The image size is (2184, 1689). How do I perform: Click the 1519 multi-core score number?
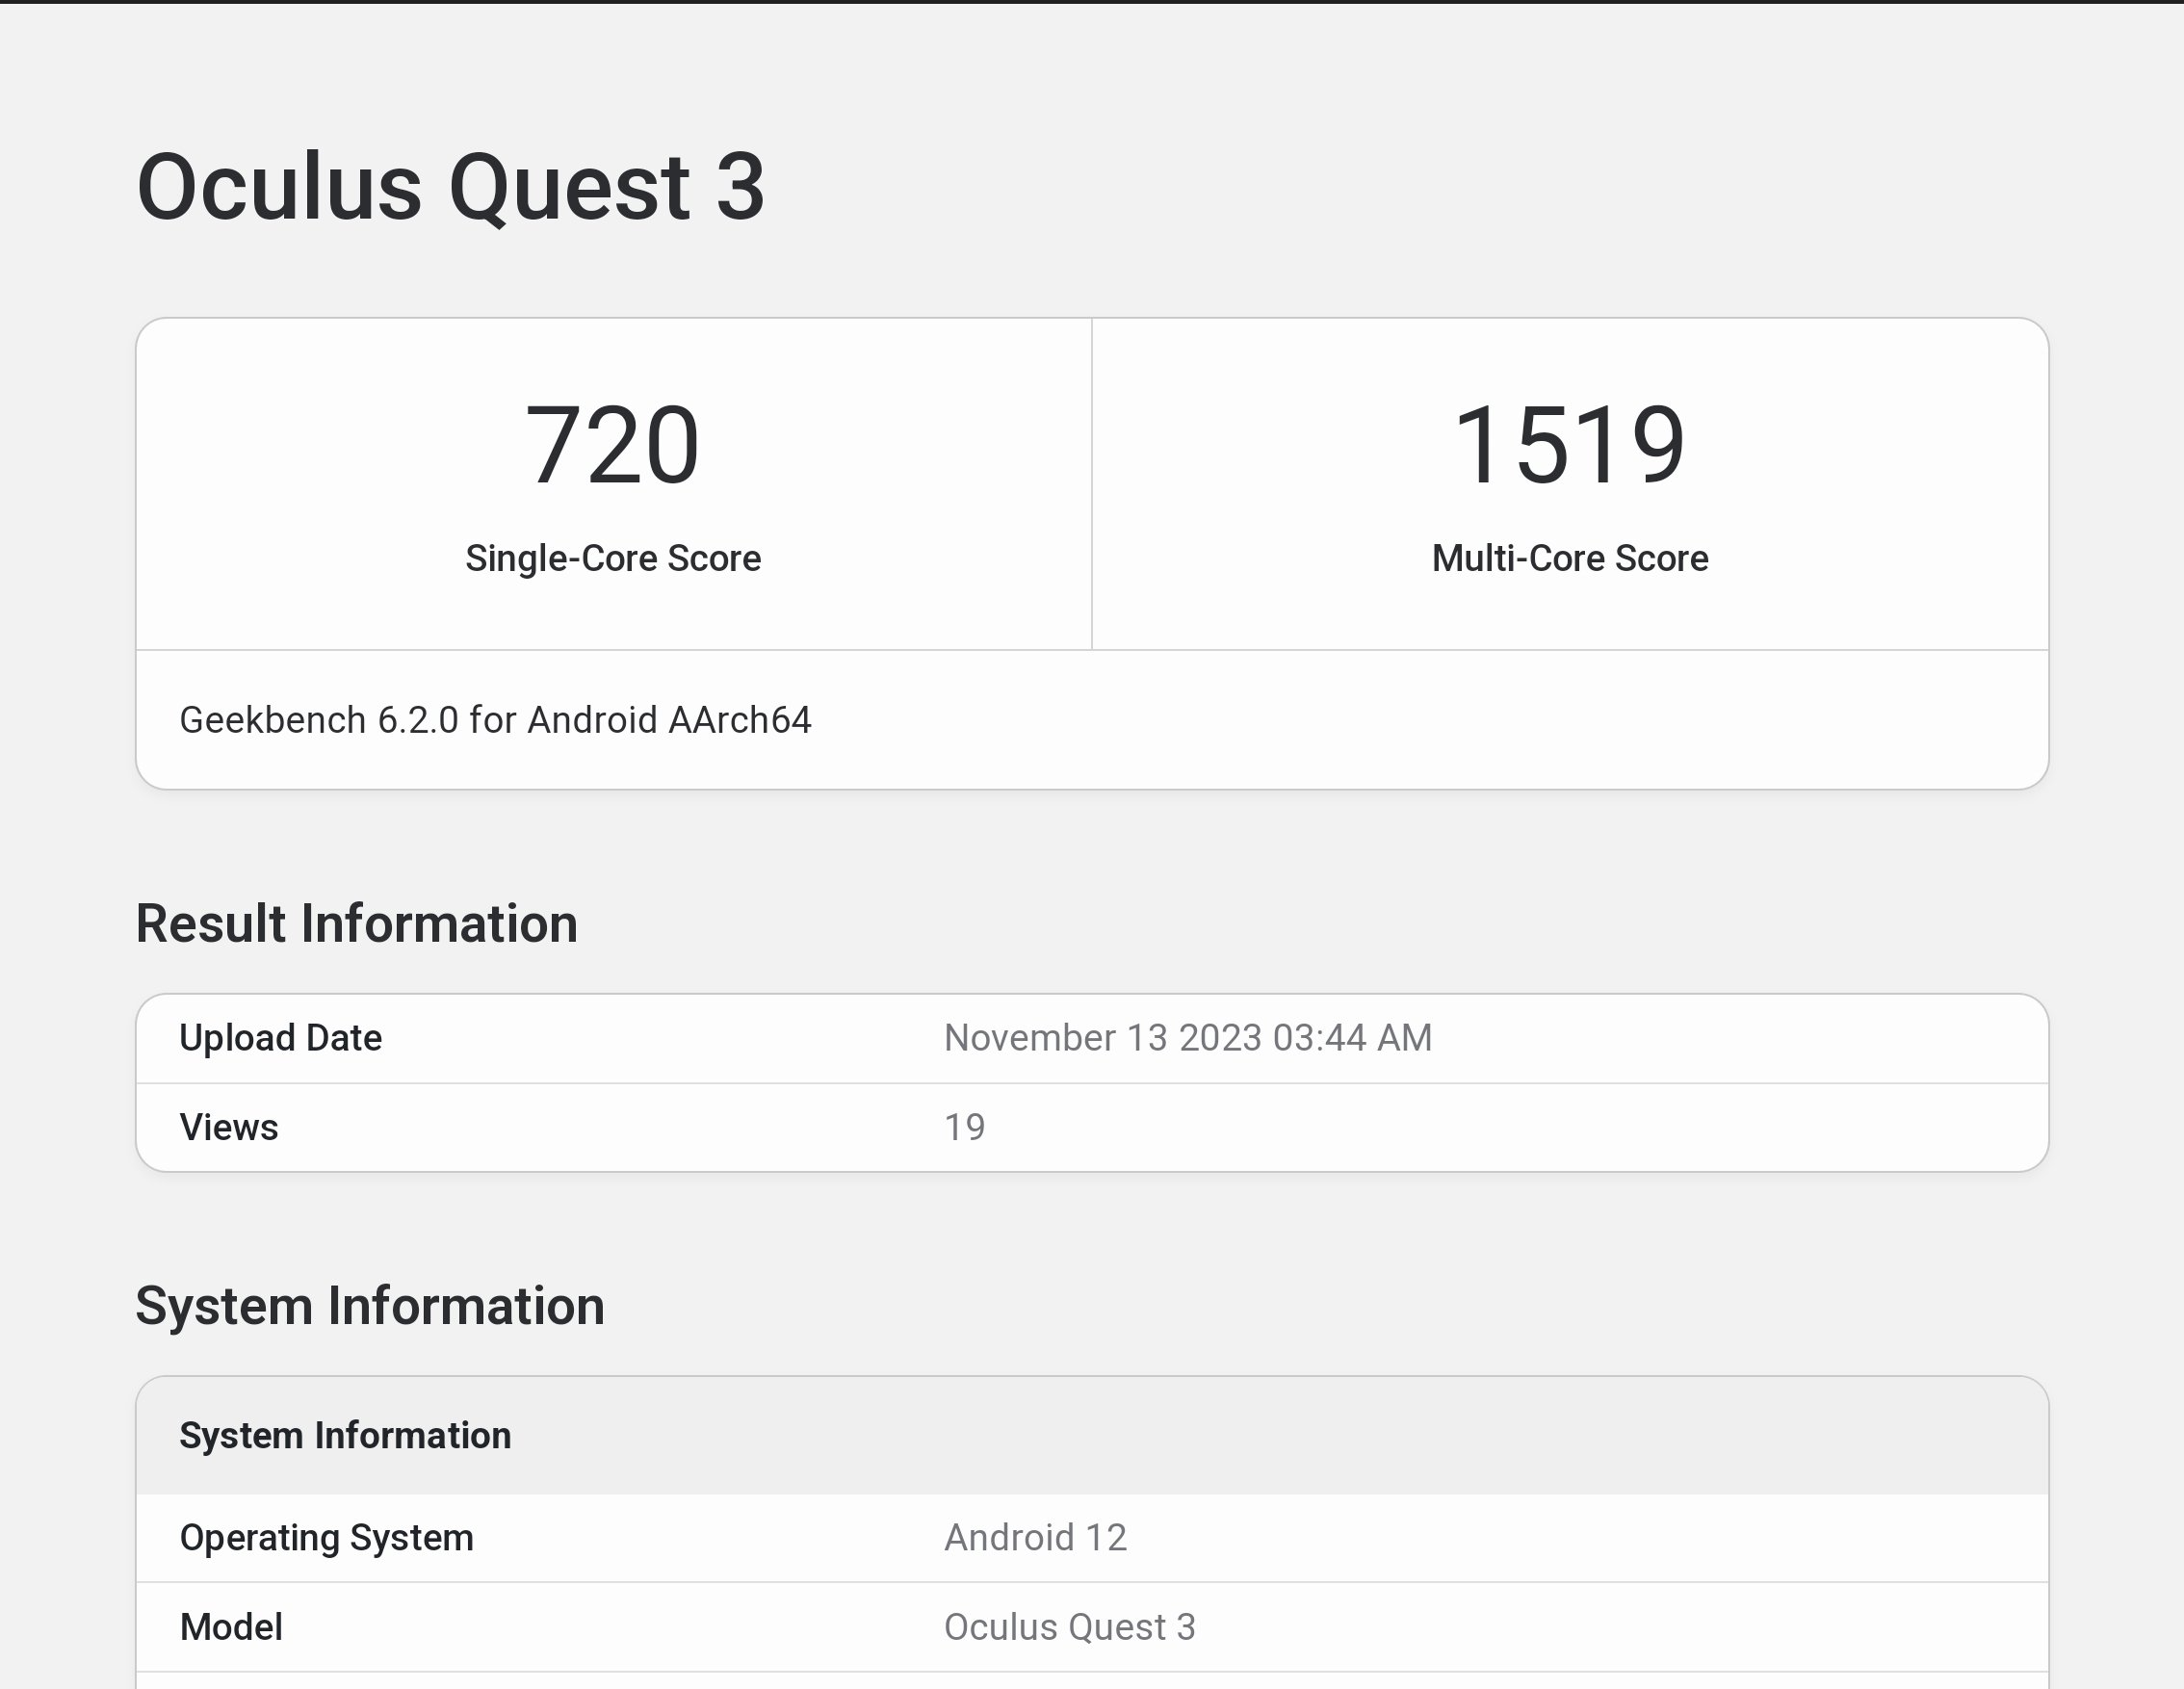point(1569,445)
